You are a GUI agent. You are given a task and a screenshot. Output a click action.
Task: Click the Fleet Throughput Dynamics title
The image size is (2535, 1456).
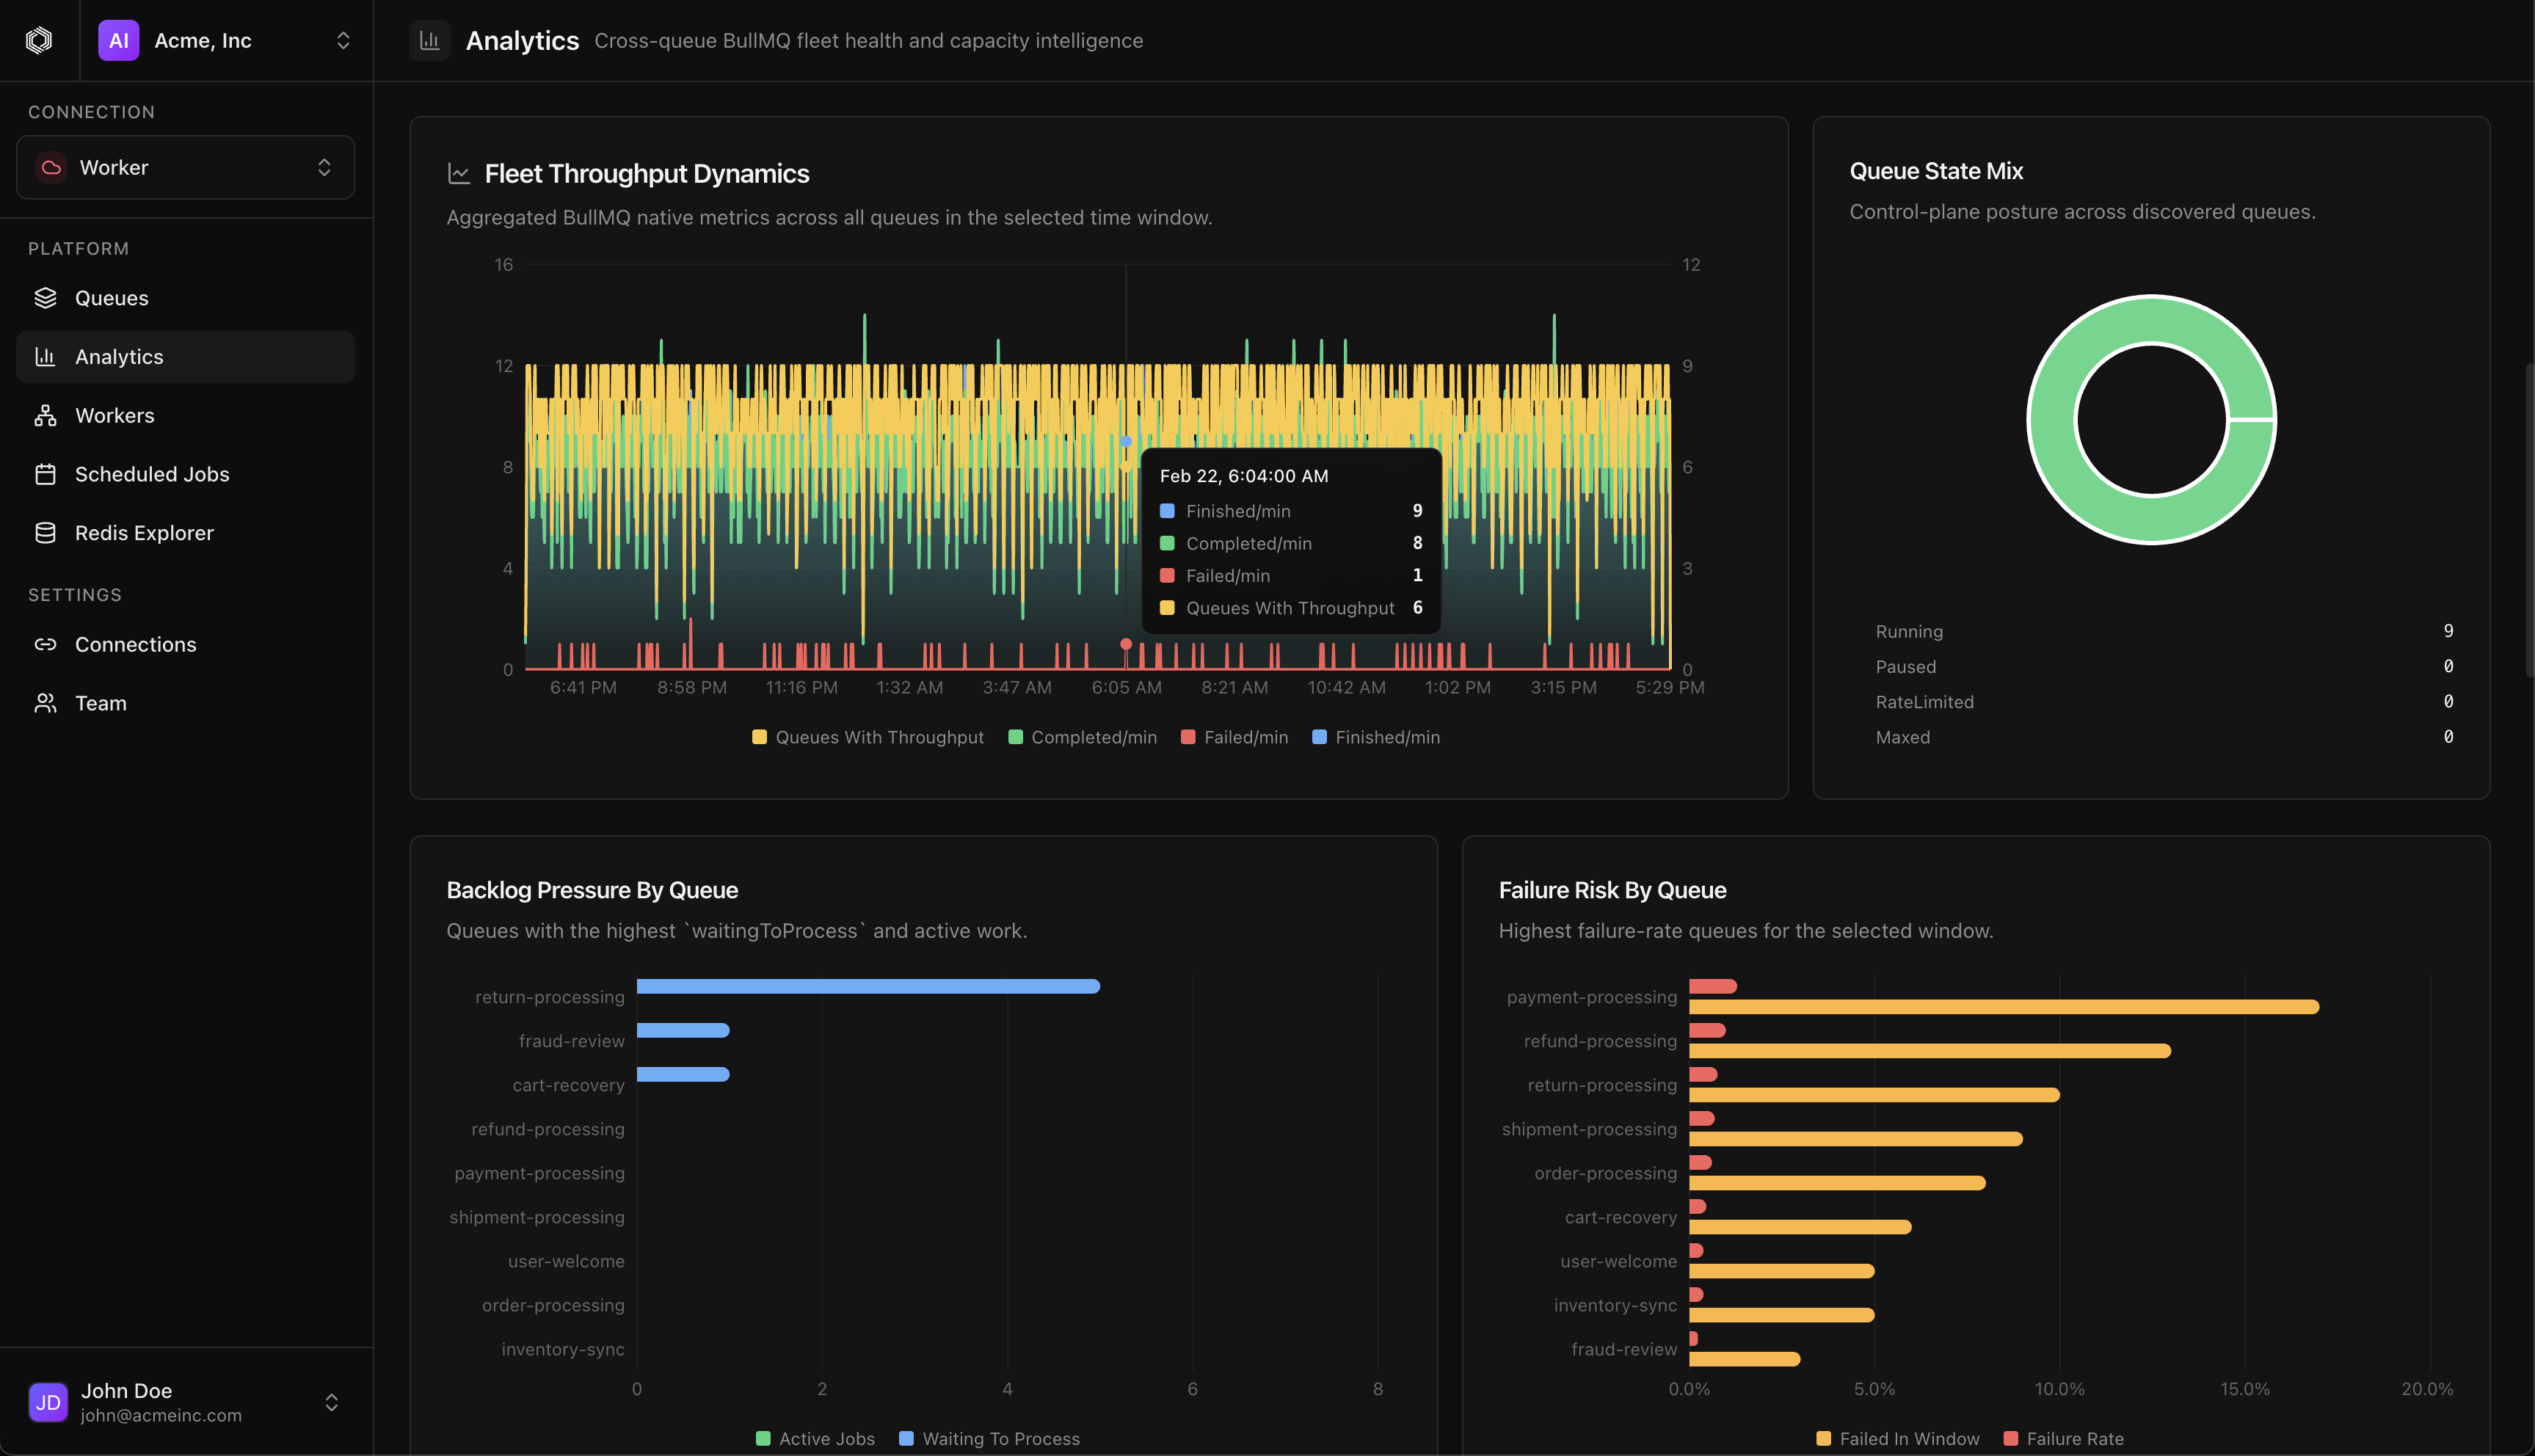pos(647,173)
